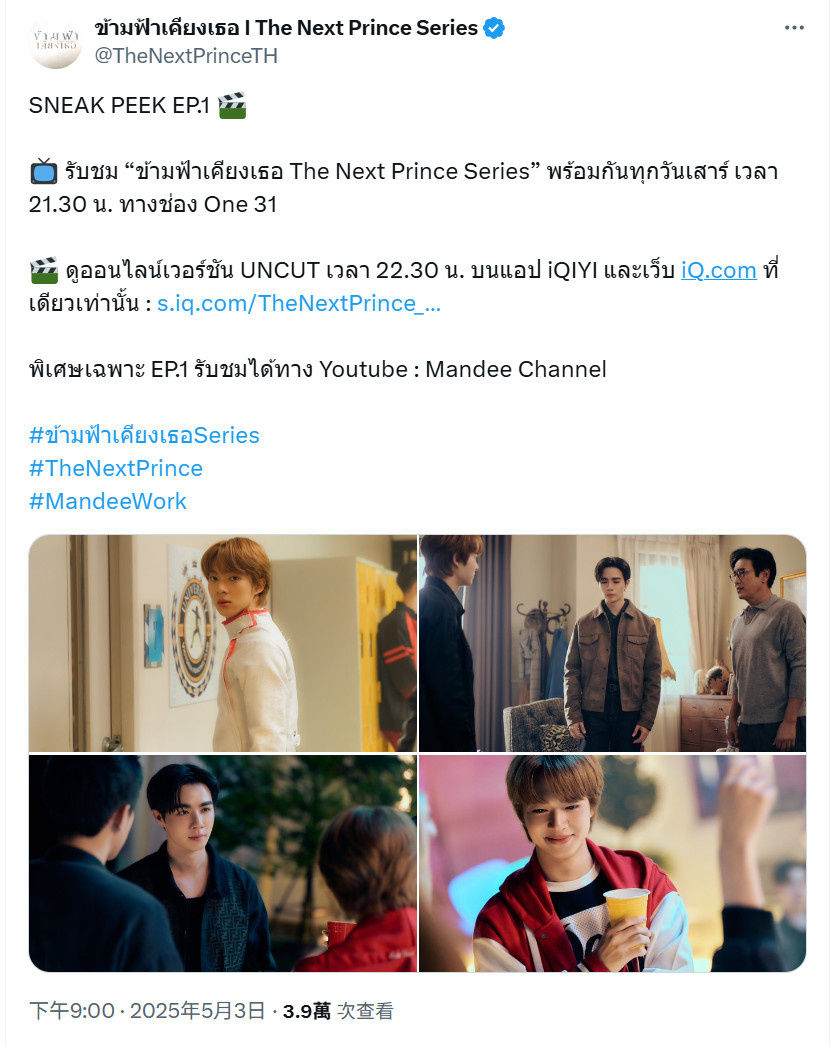View photo of smiling boy with yellow cup
Image resolution: width=831 pixels, height=1046 pixels.
pos(612,863)
